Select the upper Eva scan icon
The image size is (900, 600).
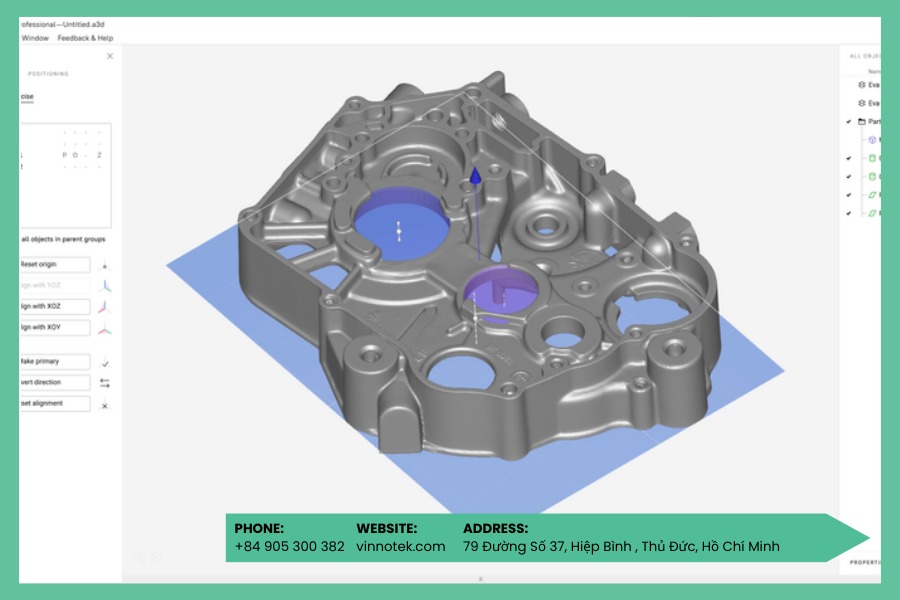(x=862, y=85)
